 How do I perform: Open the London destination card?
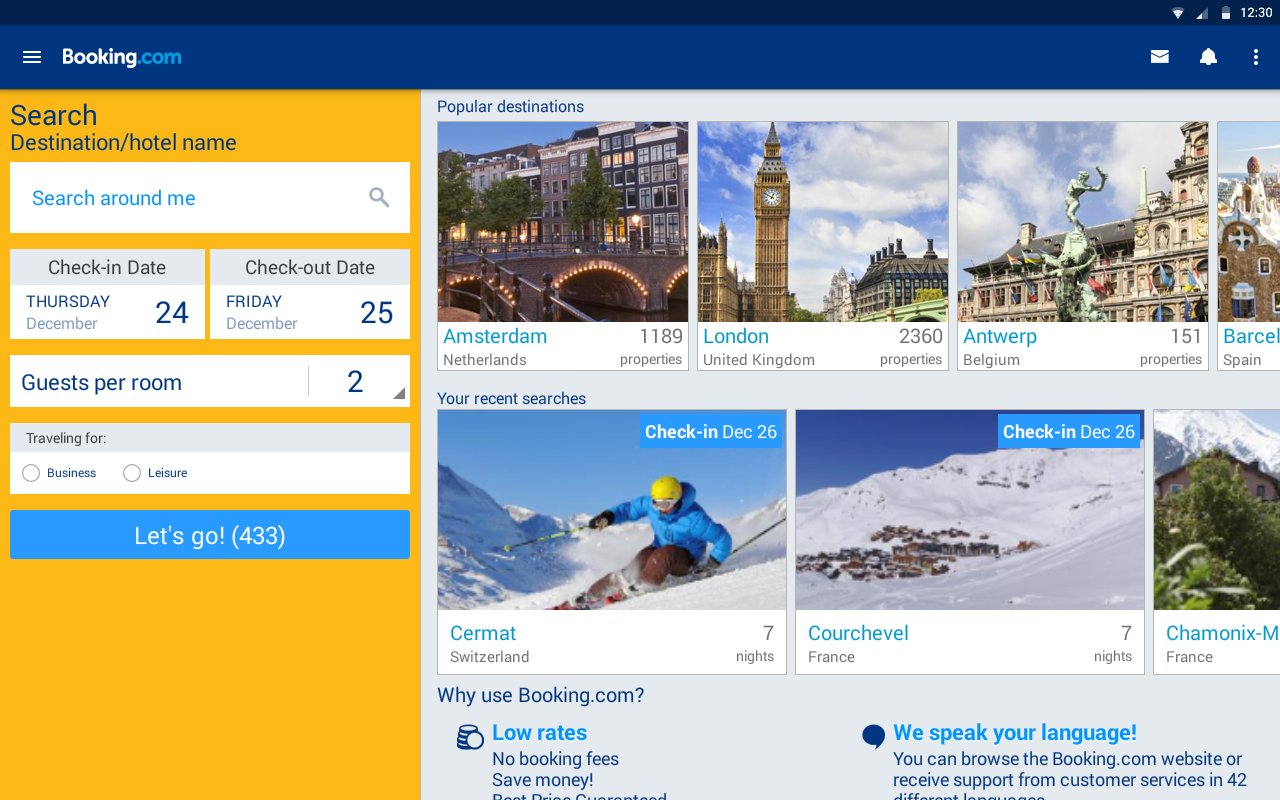click(823, 246)
